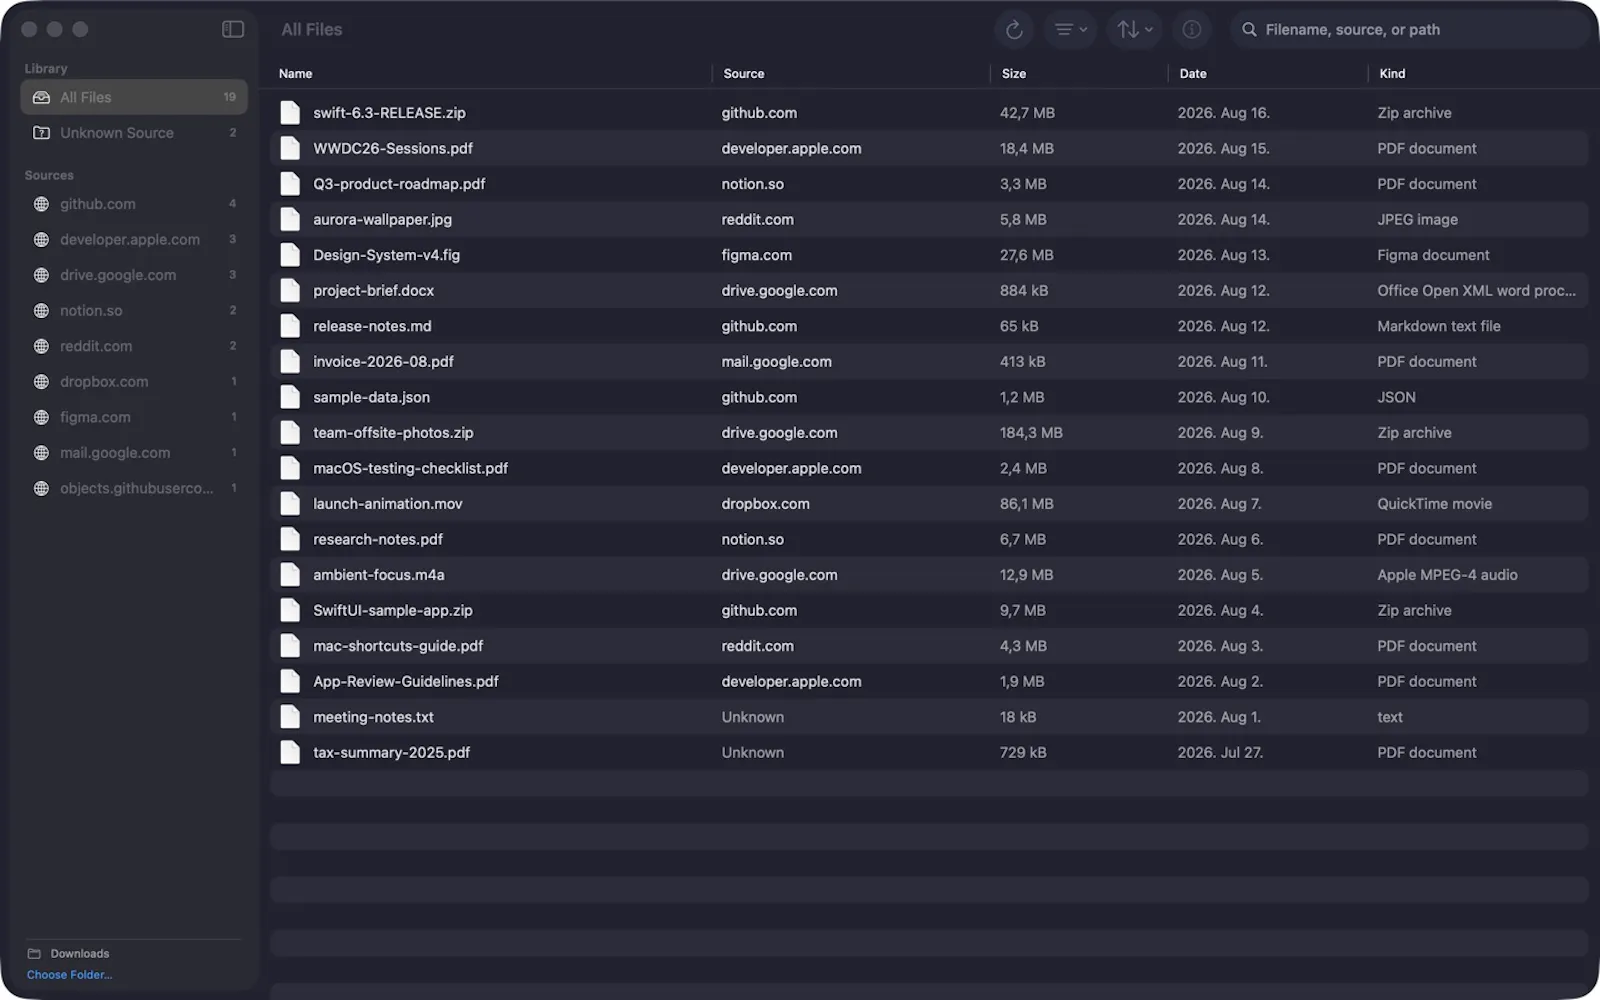Select the App-Review-Guidelines.pdf file name
This screenshot has width=1600, height=1000.
[406, 682]
